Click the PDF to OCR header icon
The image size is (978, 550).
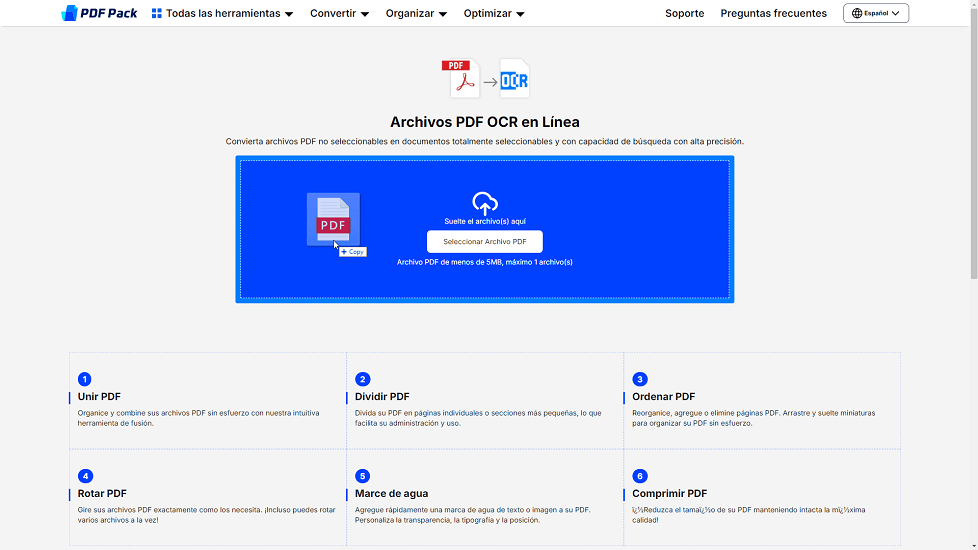485,79
